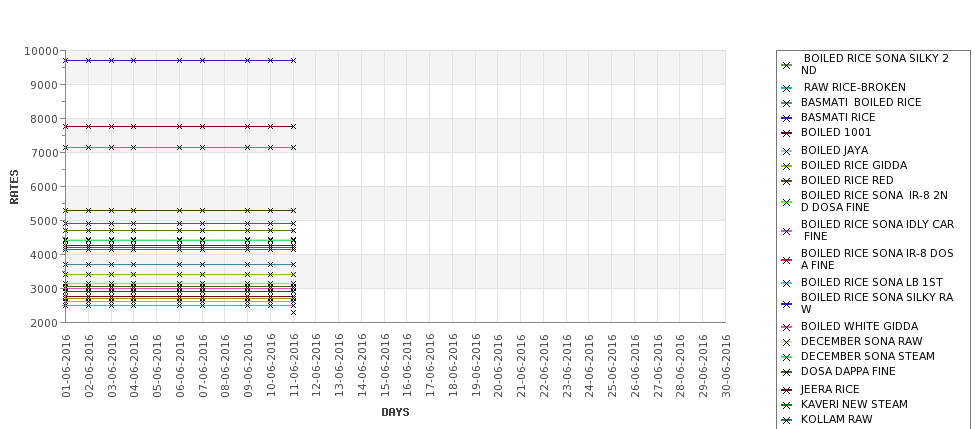
Task: Click the DAYS x-axis title
Action: coord(395,412)
